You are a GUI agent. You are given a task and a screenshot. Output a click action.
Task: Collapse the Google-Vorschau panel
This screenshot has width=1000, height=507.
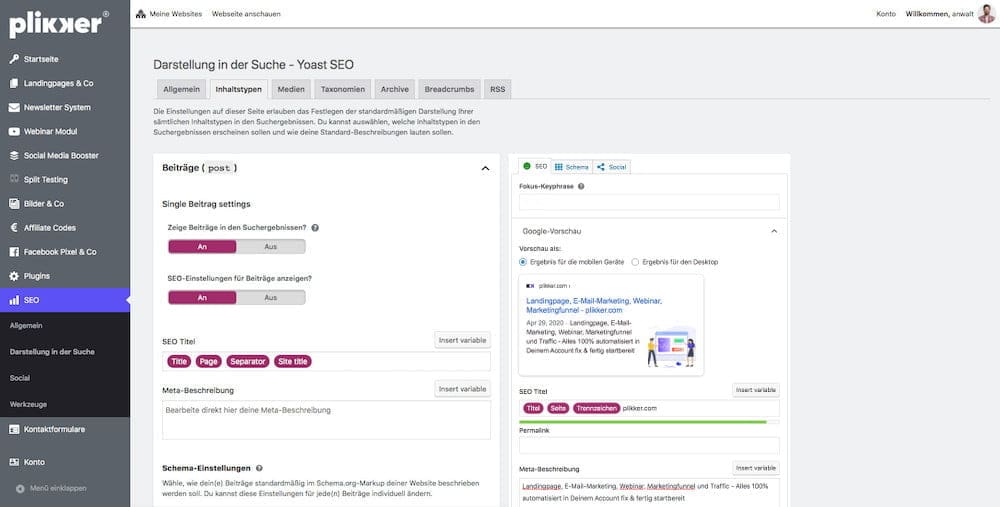pyautogui.click(x=774, y=231)
